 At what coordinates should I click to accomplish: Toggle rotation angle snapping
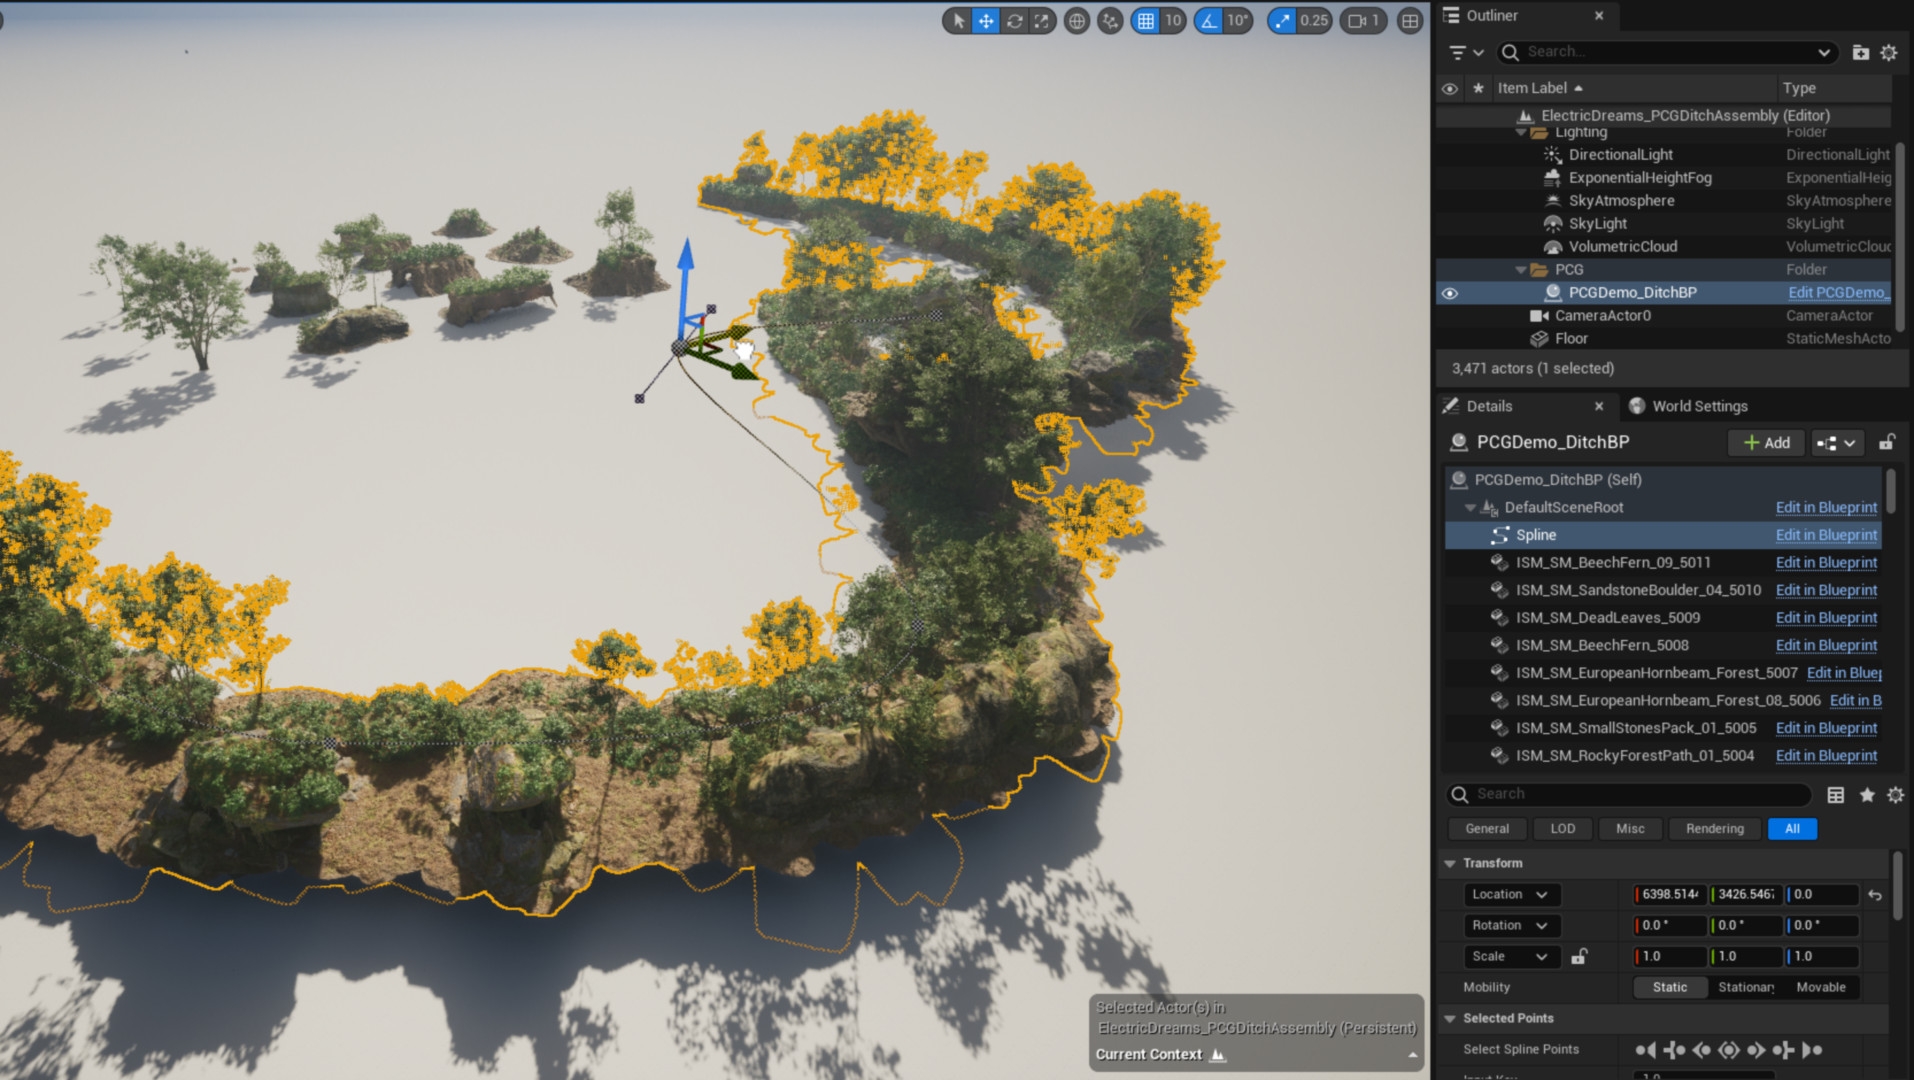pyautogui.click(x=1209, y=20)
